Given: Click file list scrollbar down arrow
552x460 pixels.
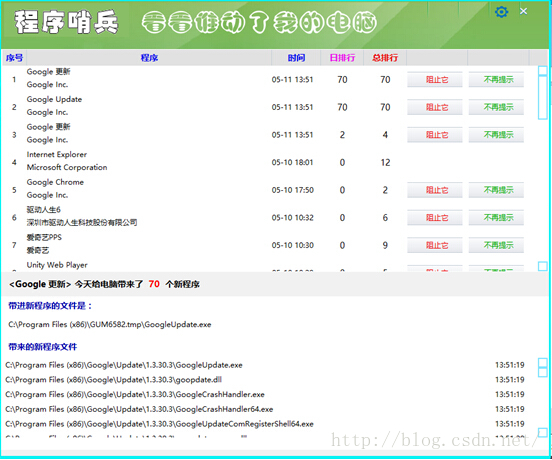Looking at the screenshot, I should click(542, 433).
